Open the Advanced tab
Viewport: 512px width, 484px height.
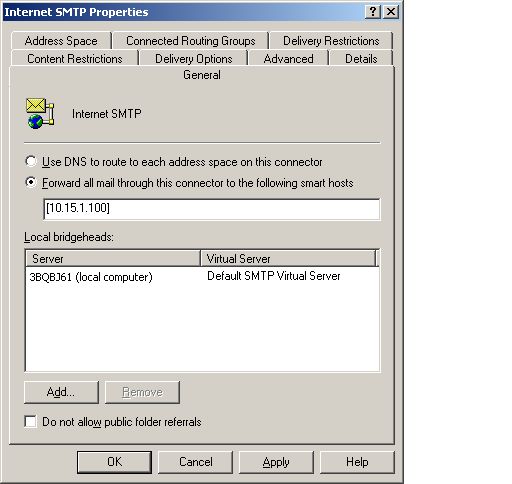pyautogui.click(x=288, y=59)
